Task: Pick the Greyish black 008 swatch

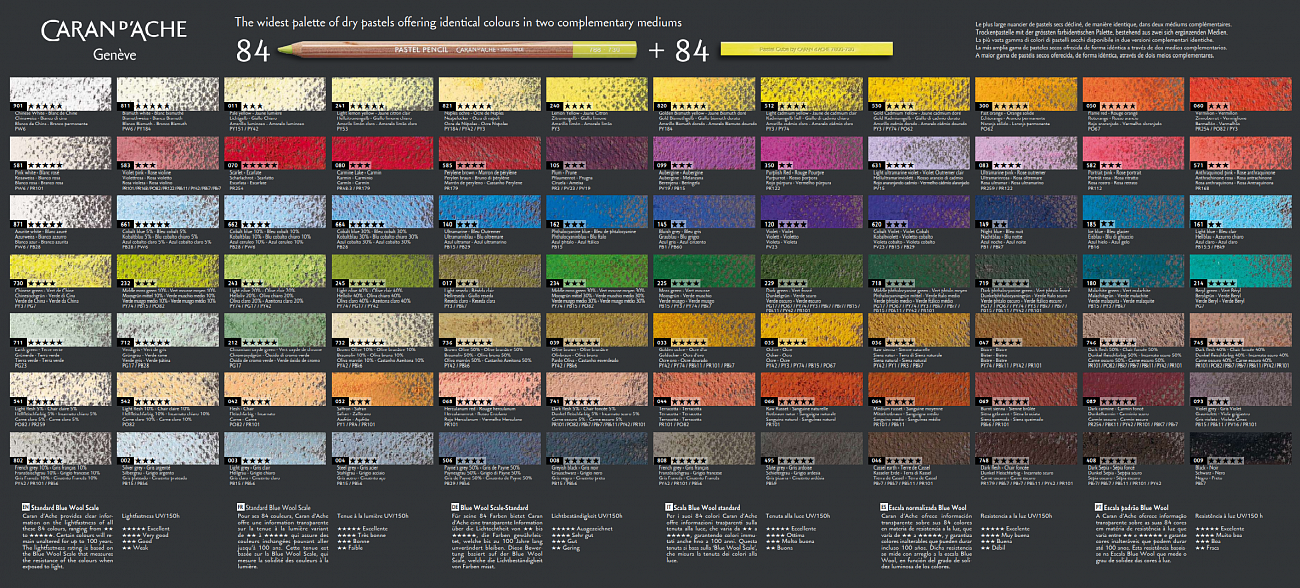Action: [598, 447]
